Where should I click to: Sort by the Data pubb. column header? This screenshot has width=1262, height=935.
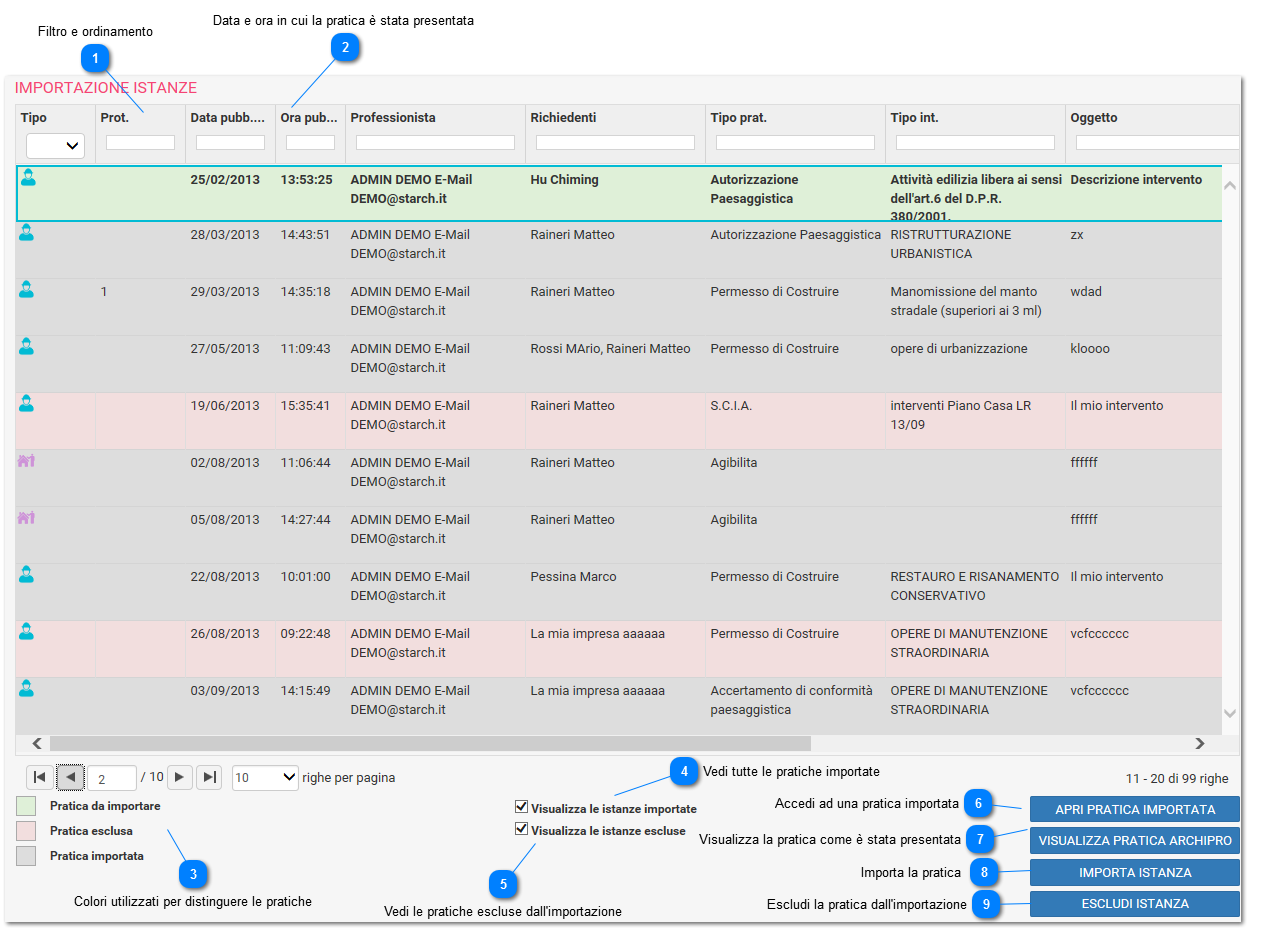click(x=227, y=118)
